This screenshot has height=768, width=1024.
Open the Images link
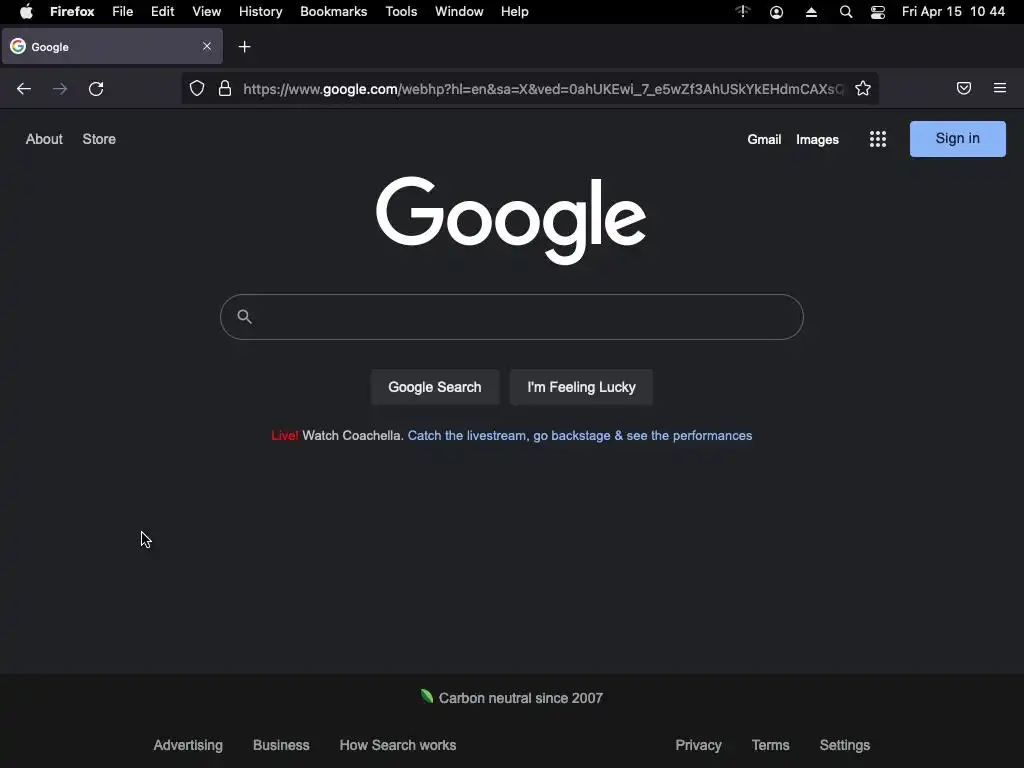pyautogui.click(x=817, y=140)
